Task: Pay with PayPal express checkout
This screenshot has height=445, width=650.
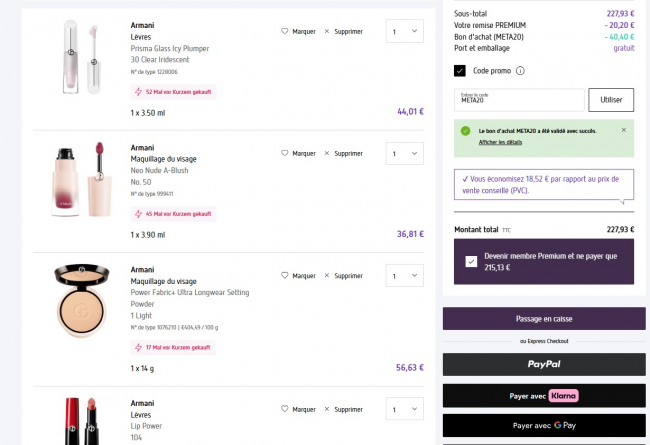Action: [x=544, y=364]
